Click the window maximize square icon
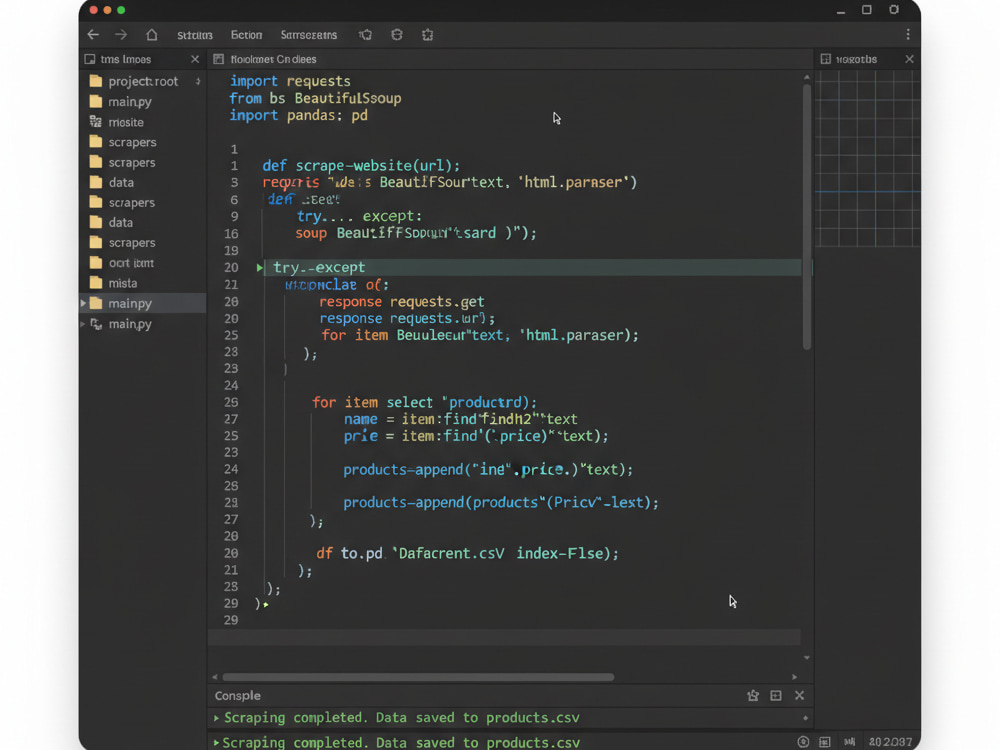 pos(867,10)
